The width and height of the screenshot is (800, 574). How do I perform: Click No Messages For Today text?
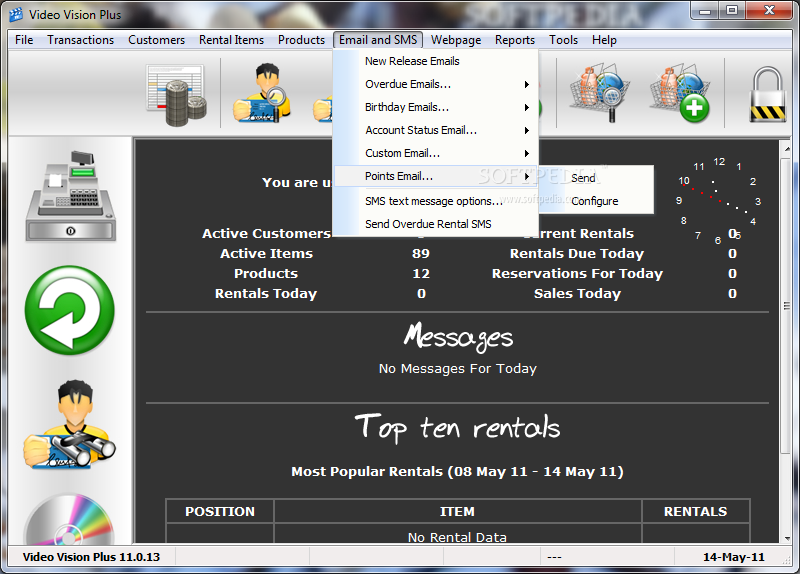(x=458, y=368)
